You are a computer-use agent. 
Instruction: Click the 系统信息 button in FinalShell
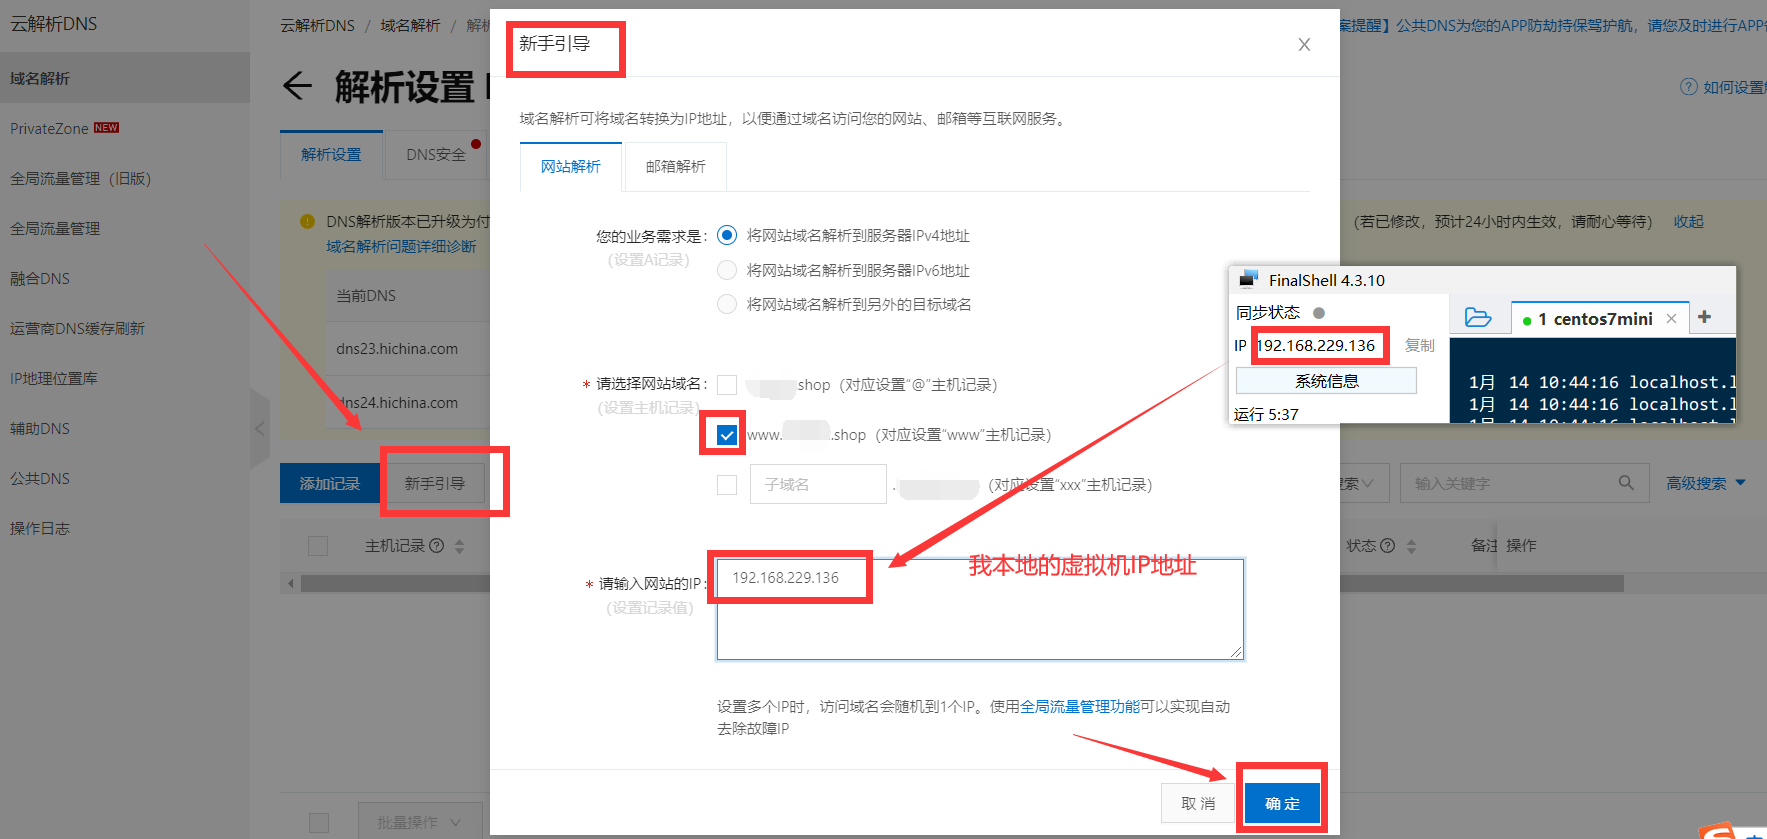pos(1326,381)
